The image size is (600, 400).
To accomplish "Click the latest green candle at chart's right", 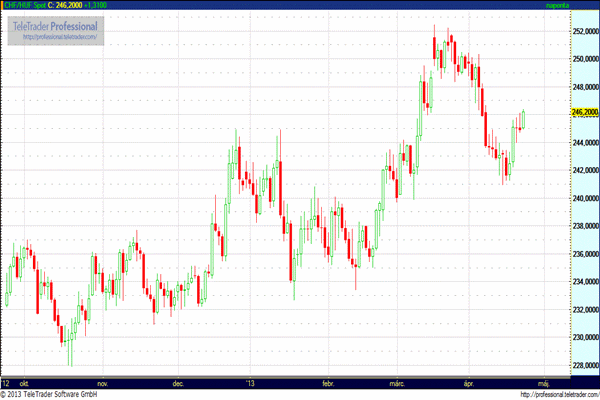I will (524, 119).
